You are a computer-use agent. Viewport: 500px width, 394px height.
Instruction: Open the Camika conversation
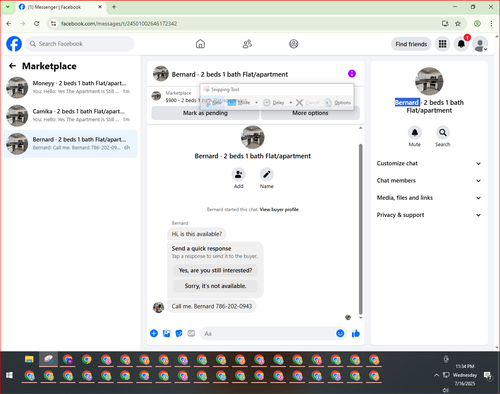coord(70,116)
